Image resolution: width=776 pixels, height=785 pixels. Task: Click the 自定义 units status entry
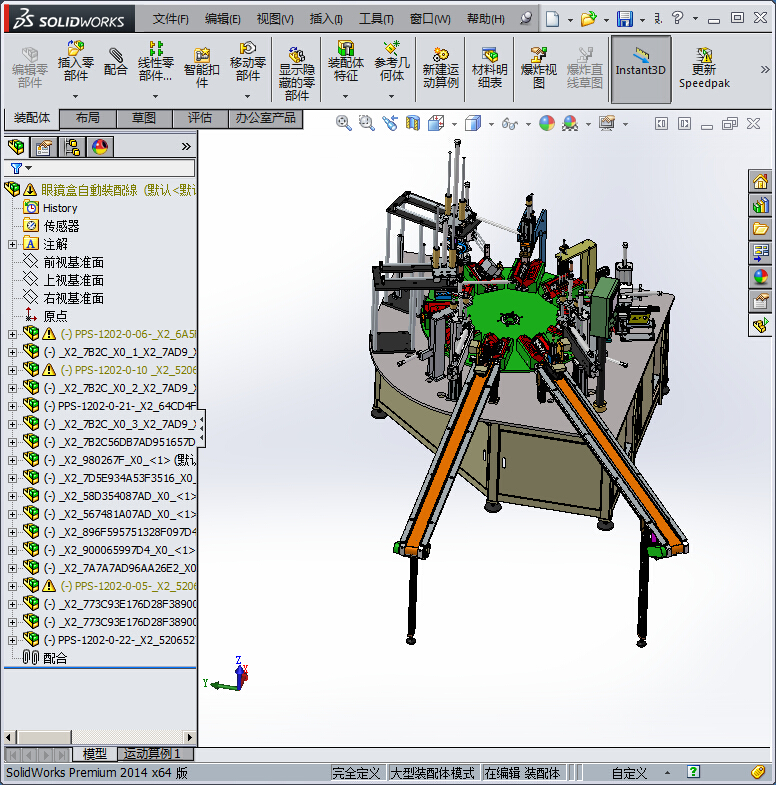[630, 773]
